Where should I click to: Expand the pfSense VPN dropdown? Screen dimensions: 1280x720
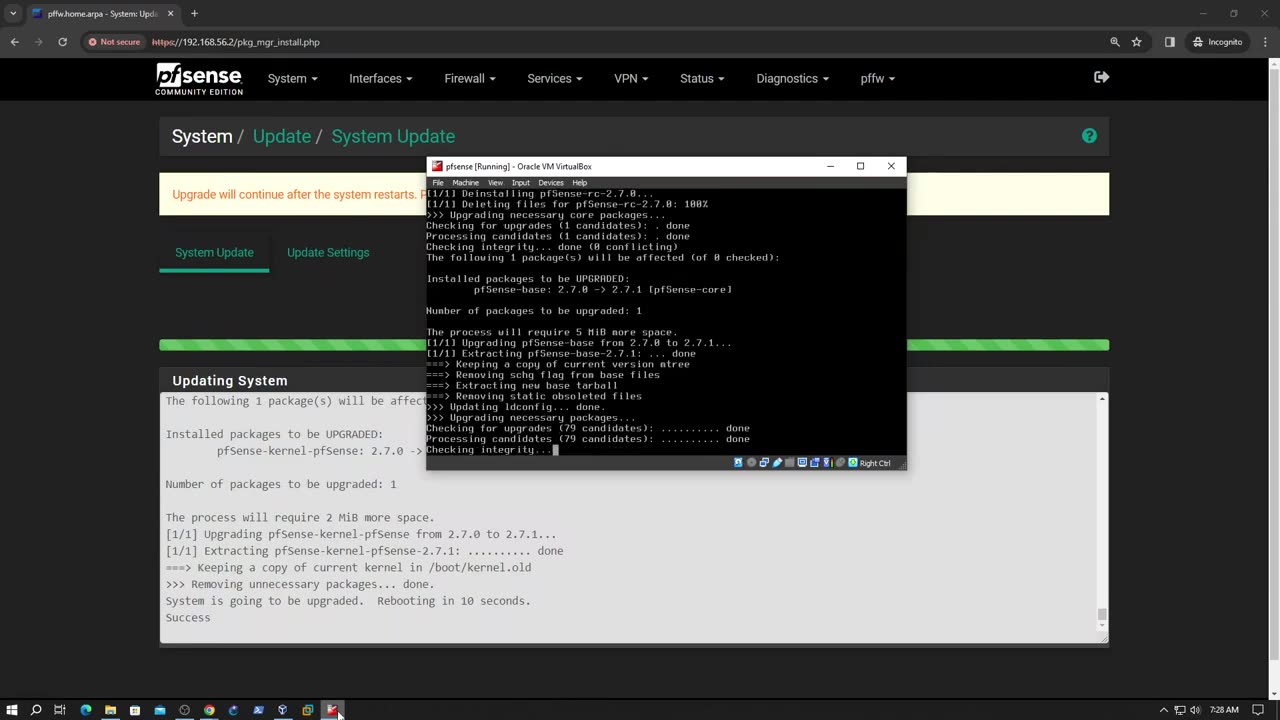631,79
